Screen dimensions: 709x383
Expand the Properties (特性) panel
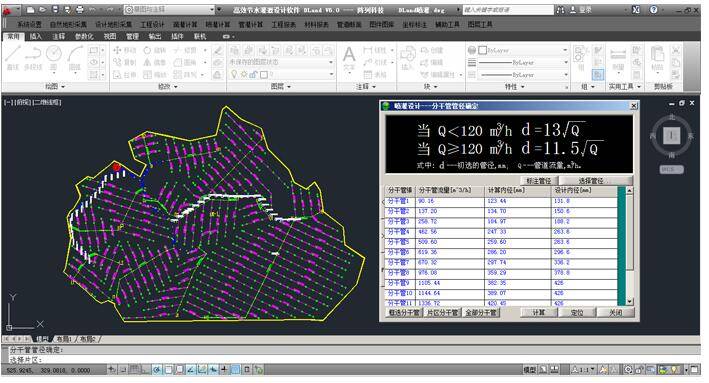515,86
